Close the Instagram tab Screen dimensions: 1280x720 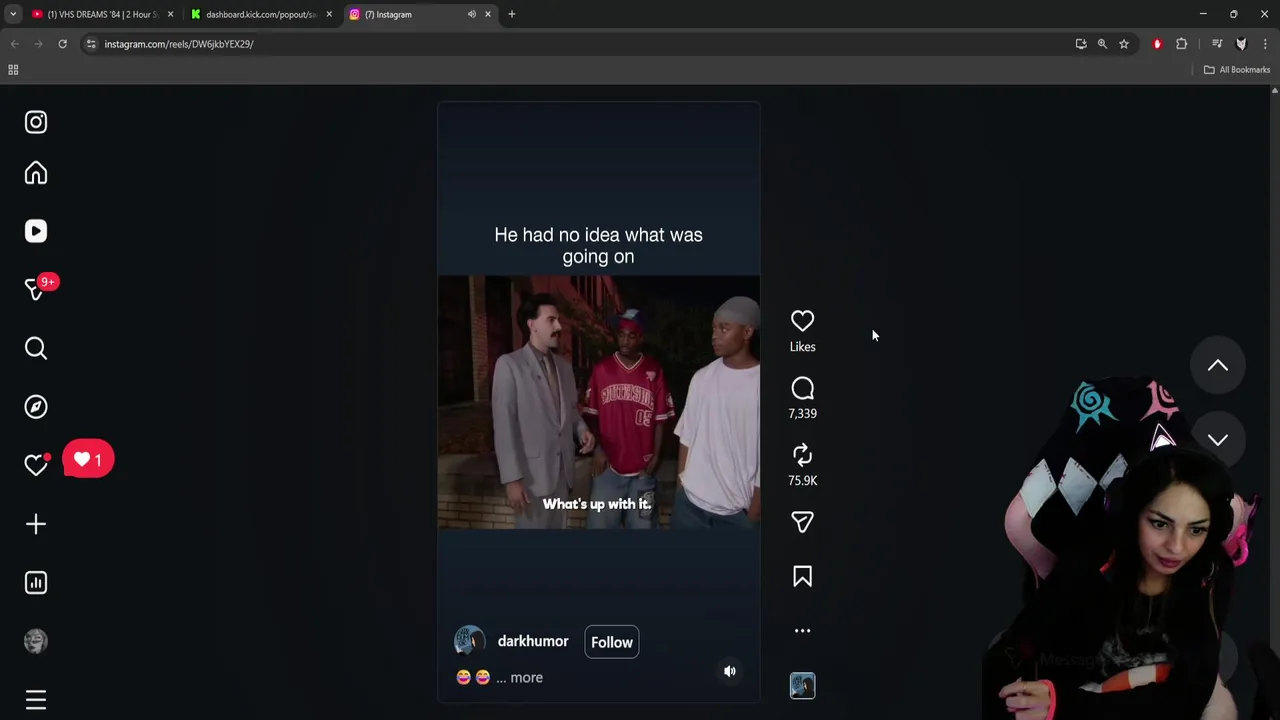pos(488,14)
